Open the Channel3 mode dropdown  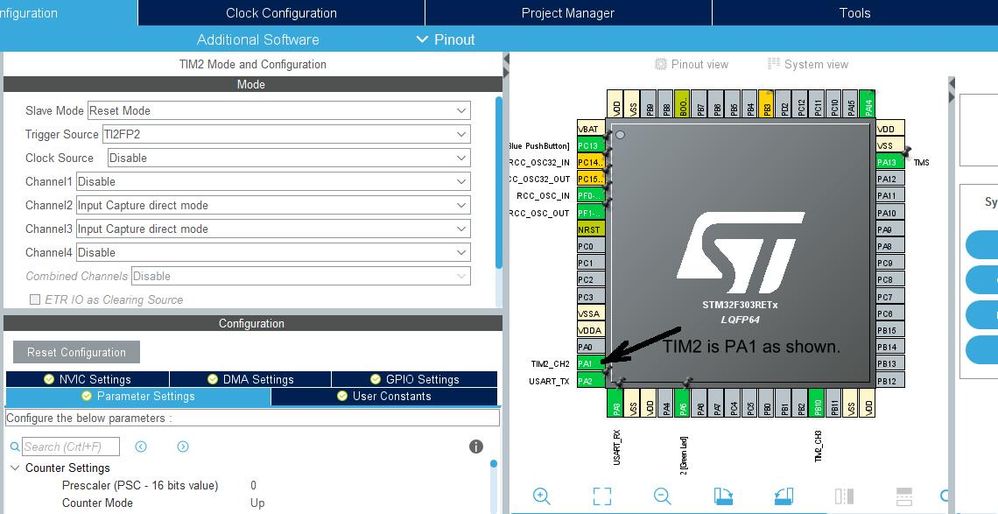tap(273, 228)
